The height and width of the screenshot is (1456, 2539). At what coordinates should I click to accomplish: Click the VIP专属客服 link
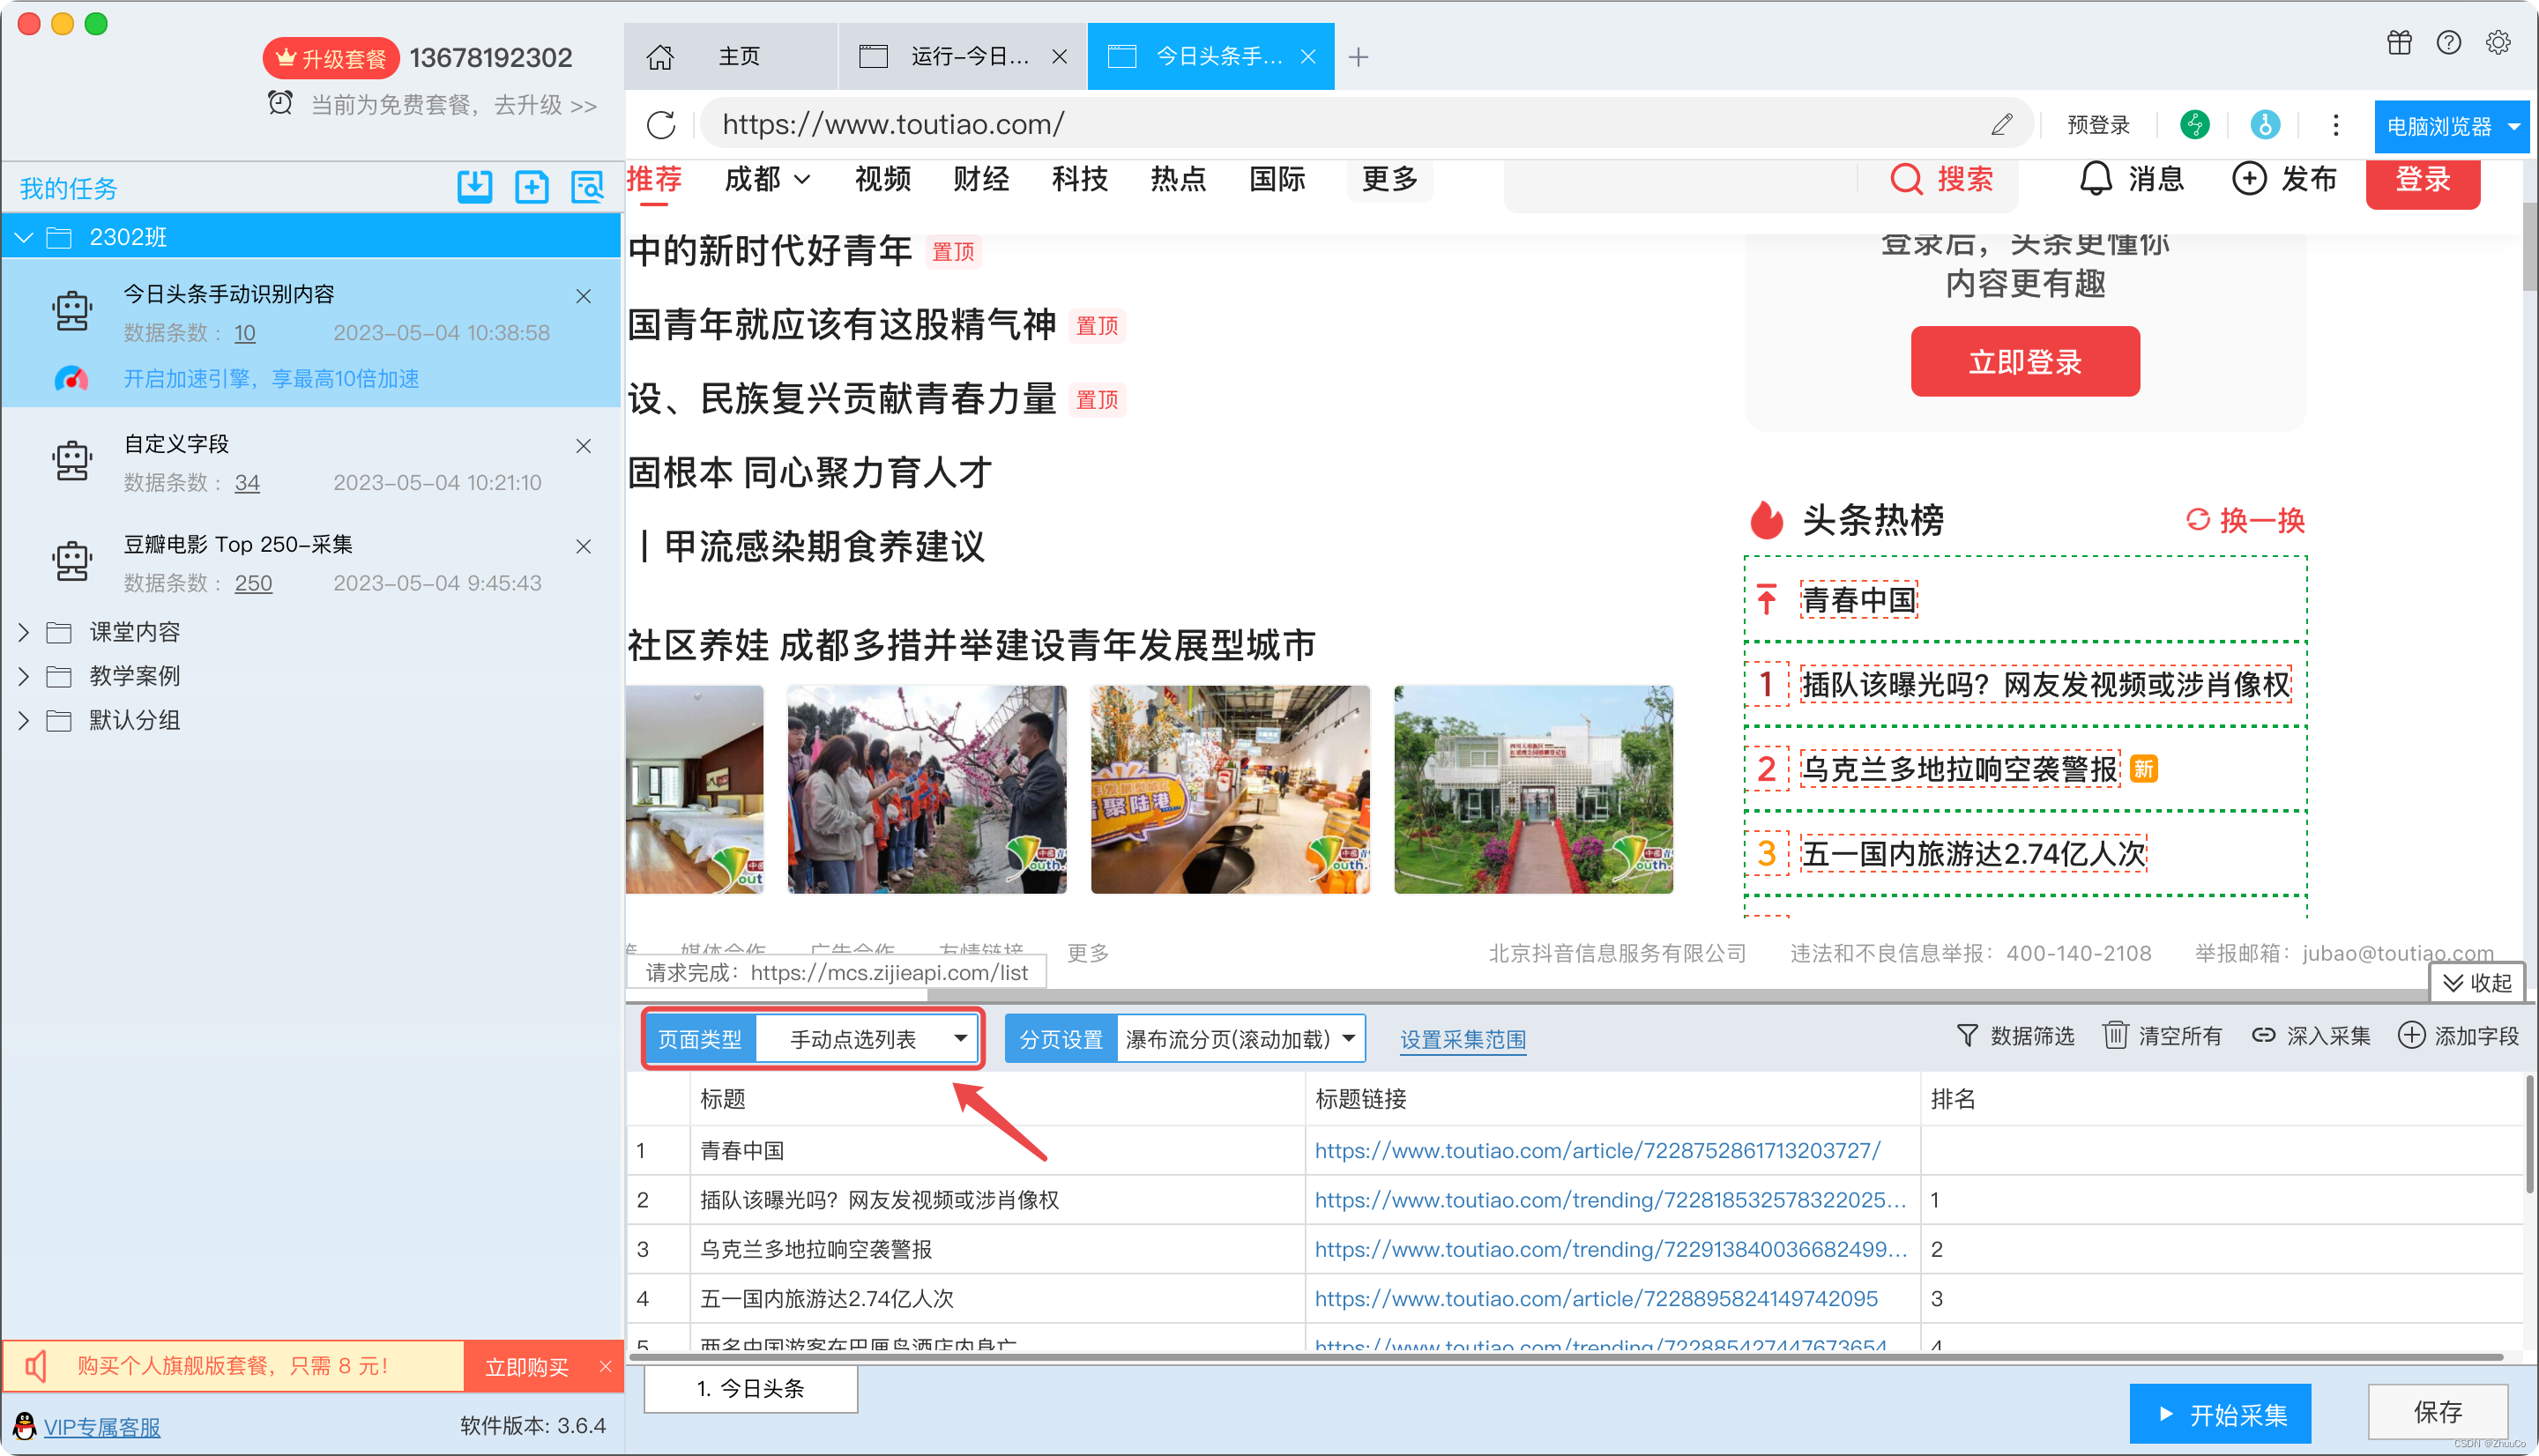102,1427
